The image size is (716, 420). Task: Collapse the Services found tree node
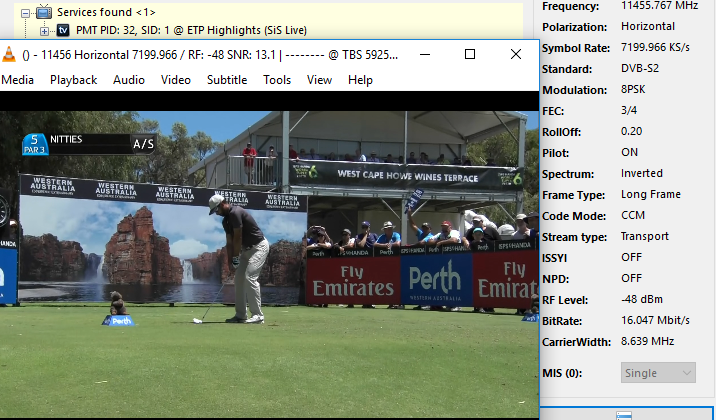point(26,12)
